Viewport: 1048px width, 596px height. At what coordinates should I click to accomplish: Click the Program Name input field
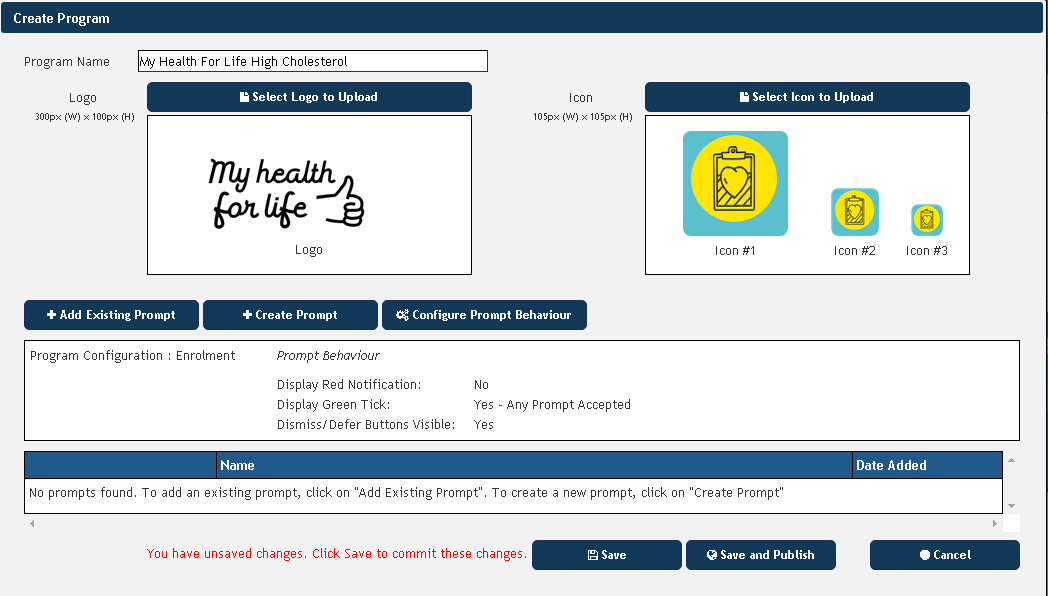click(x=313, y=61)
